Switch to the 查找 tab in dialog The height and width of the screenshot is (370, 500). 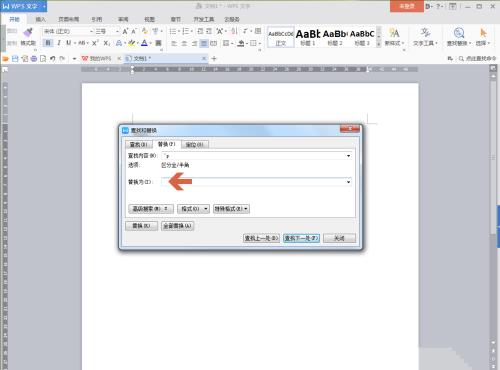pos(138,144)
